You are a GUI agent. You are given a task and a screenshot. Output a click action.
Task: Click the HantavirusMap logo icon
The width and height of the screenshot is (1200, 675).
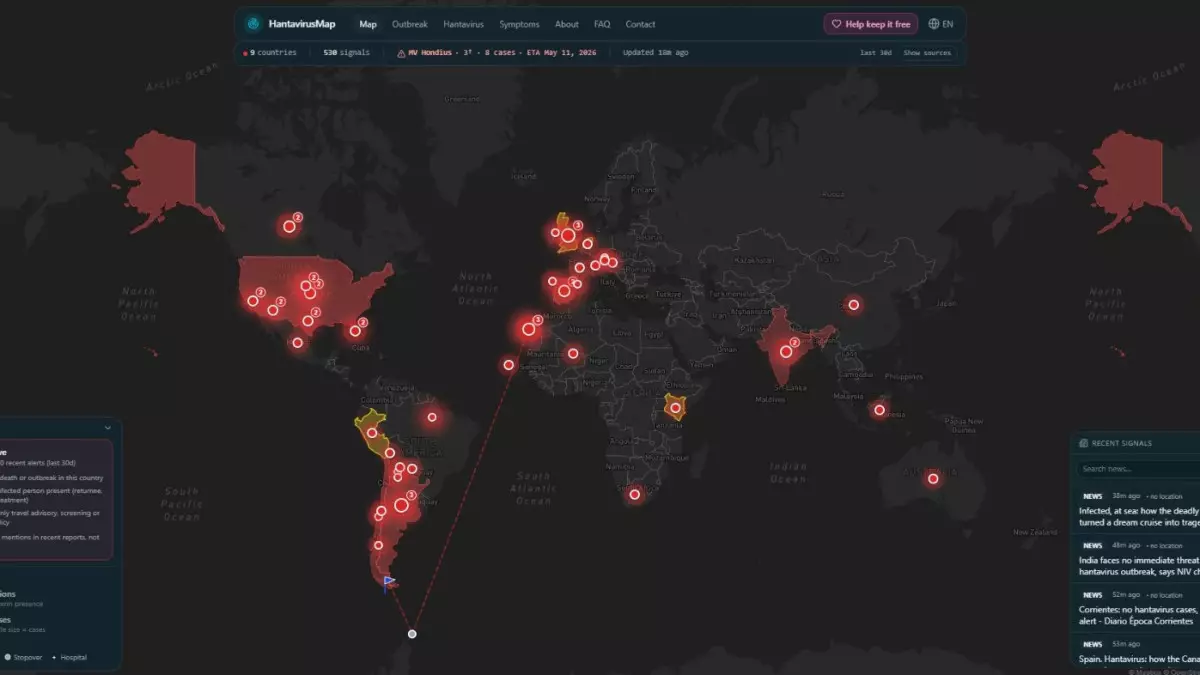tap(254, 24)
